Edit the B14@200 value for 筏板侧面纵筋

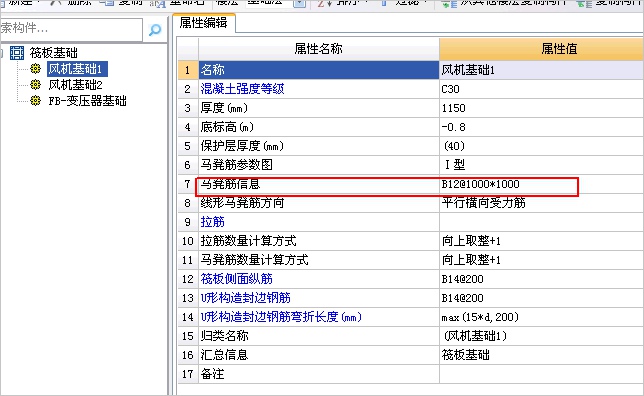(542, 279)
